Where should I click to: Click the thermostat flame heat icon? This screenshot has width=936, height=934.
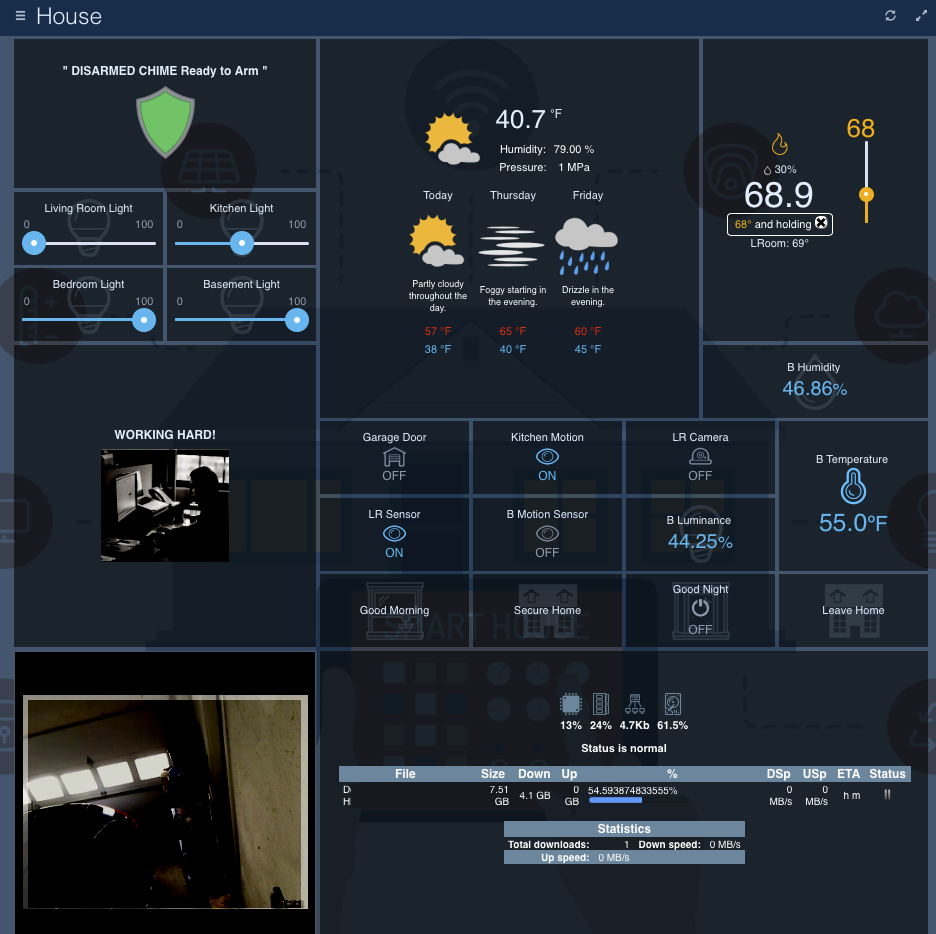coord(779,144)
